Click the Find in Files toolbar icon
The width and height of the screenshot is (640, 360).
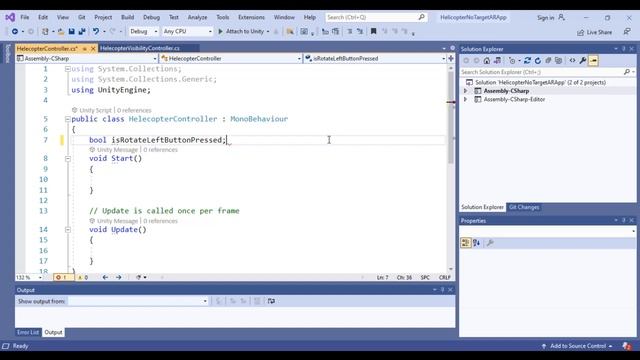point(290,31)
